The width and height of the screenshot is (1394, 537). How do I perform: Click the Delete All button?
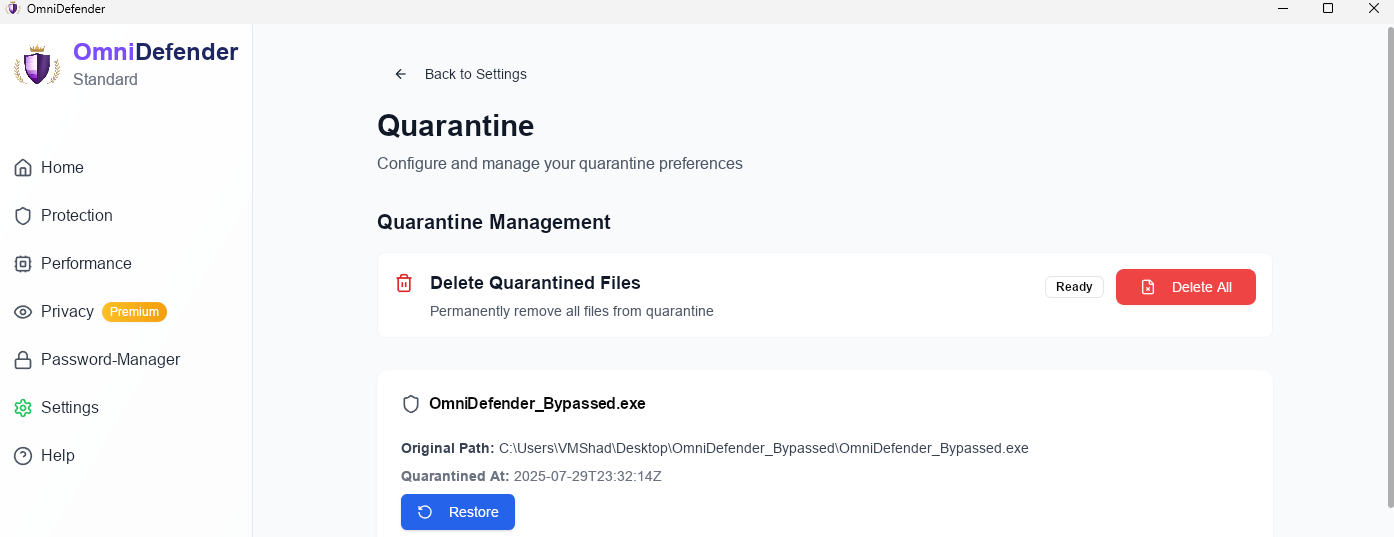point(1186,287)
